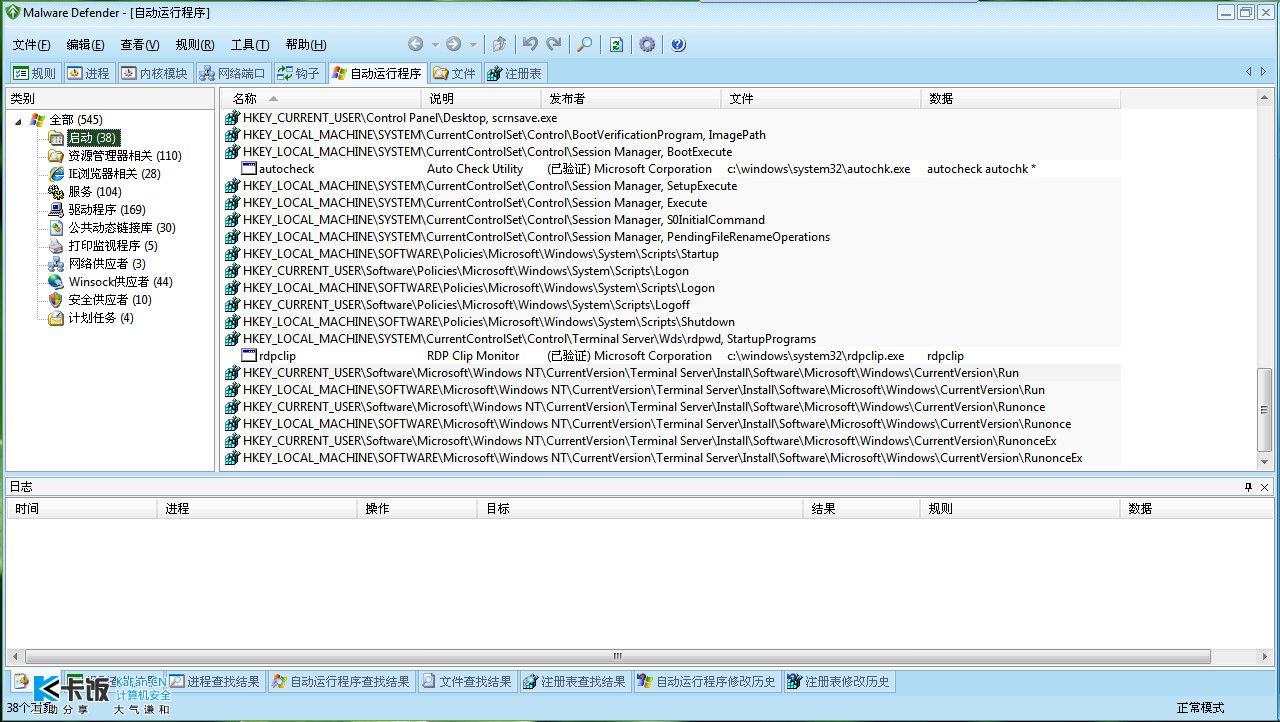Open settings via the gear icon
This screenshot has width=1280, height=722.
[647, 44]
